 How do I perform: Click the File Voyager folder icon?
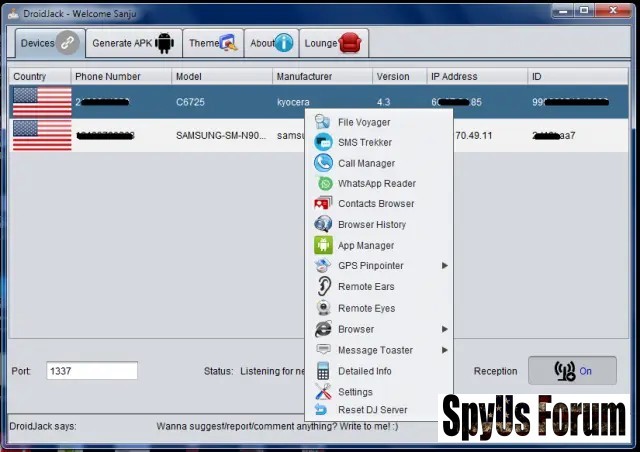[323, 122]
